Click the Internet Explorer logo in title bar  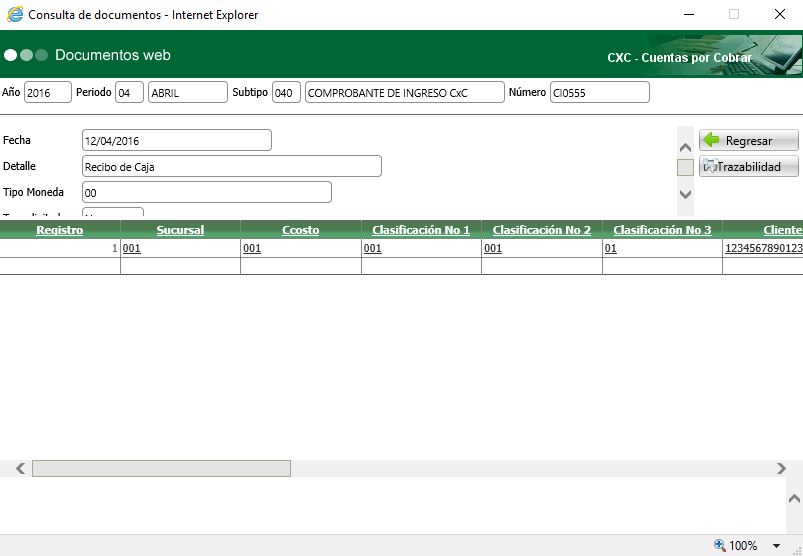(x=15, y=15)
